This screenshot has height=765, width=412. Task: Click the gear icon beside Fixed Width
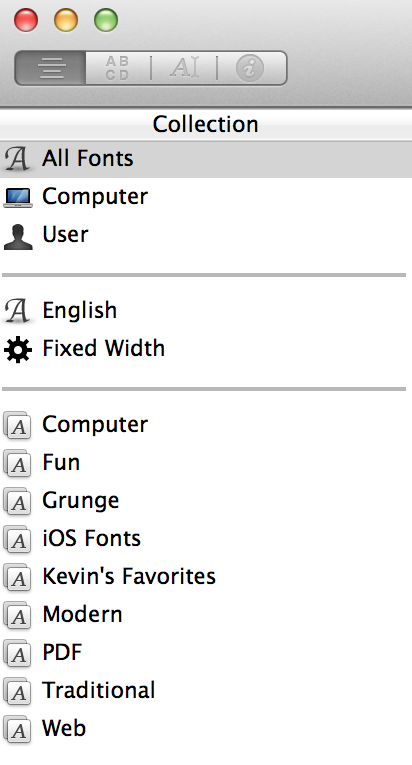18,350
